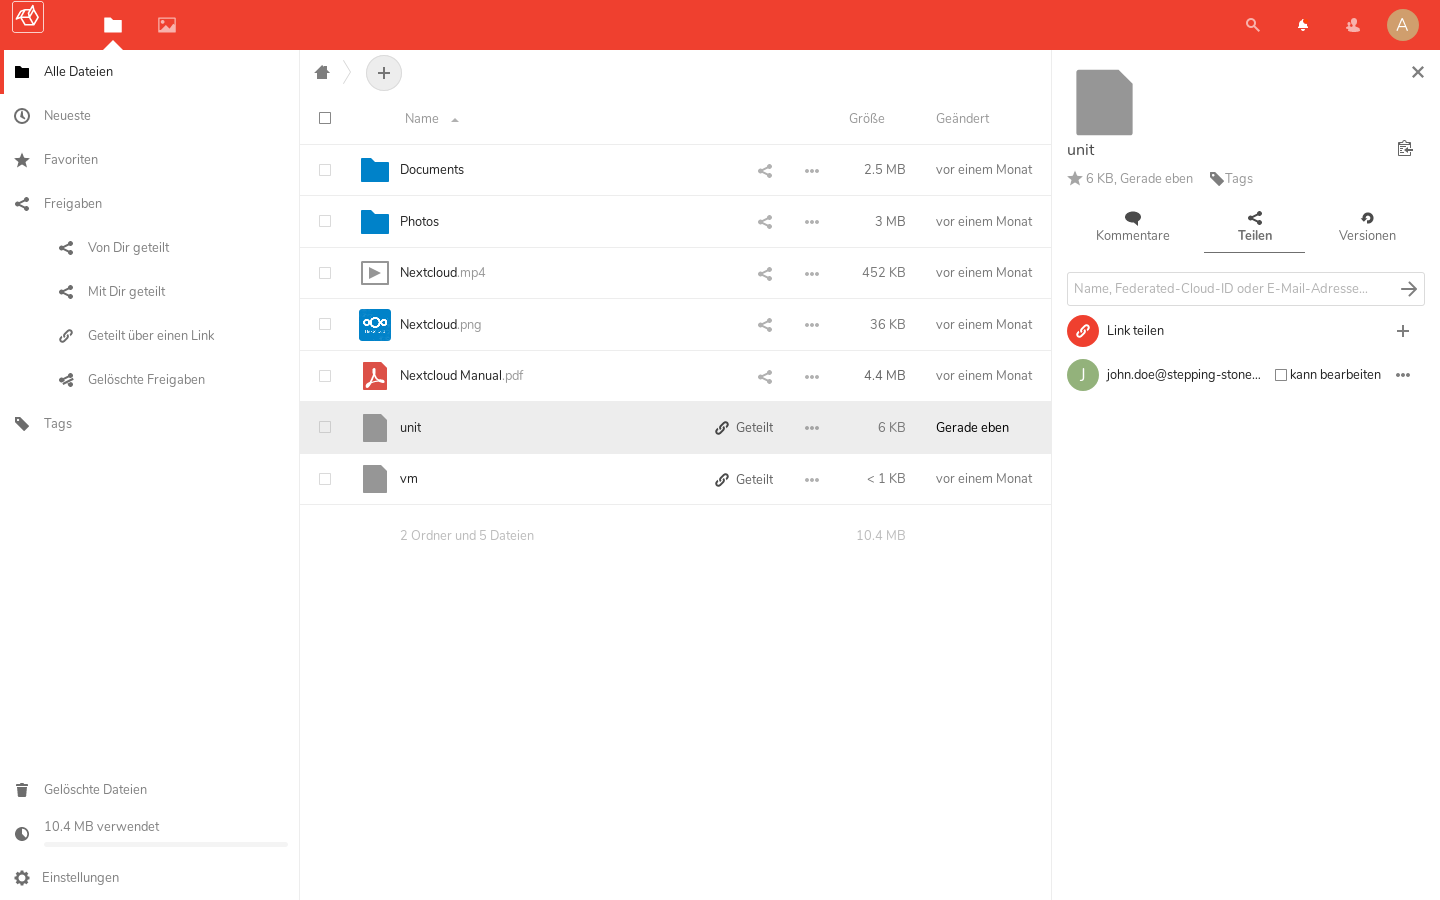This screenshot has height=900, width=1440.
Task: Click share icon for Documents folder
Action: [x=765, y=171]
